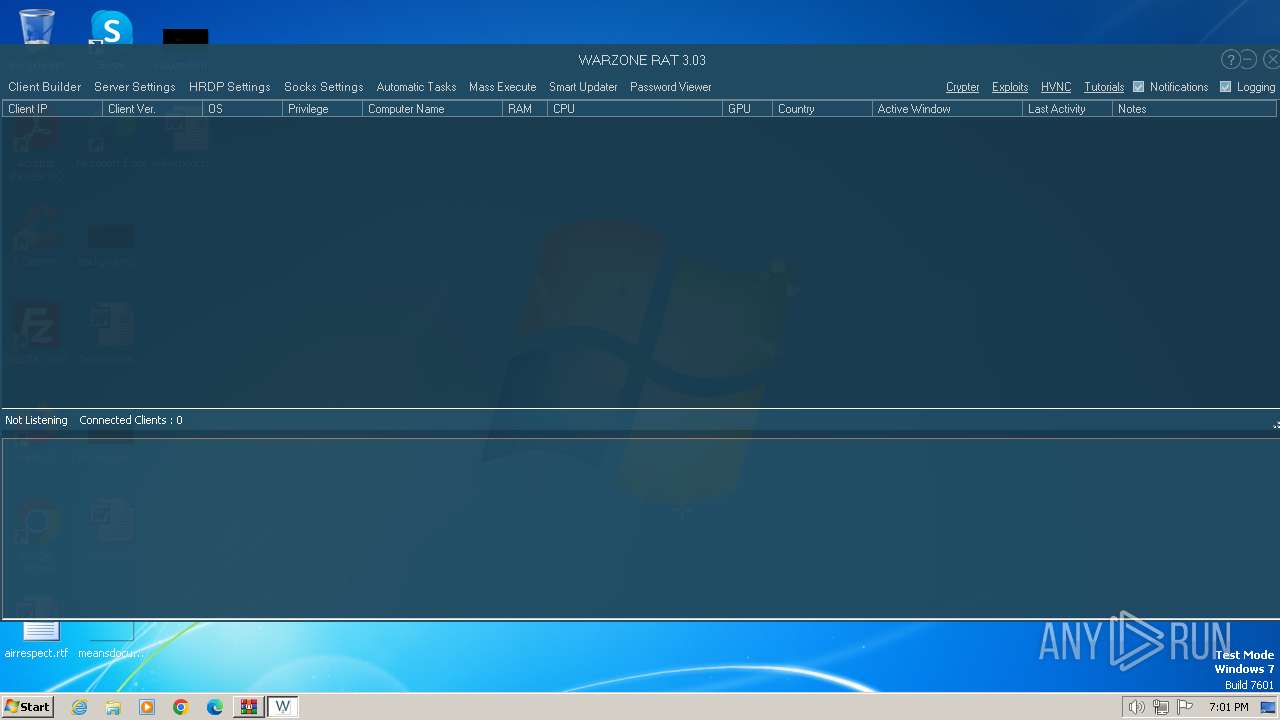Switch to the WinRAR taskbar item
Image resolution: width=1280 pixels, height=720 pixels.
(248, 707)
